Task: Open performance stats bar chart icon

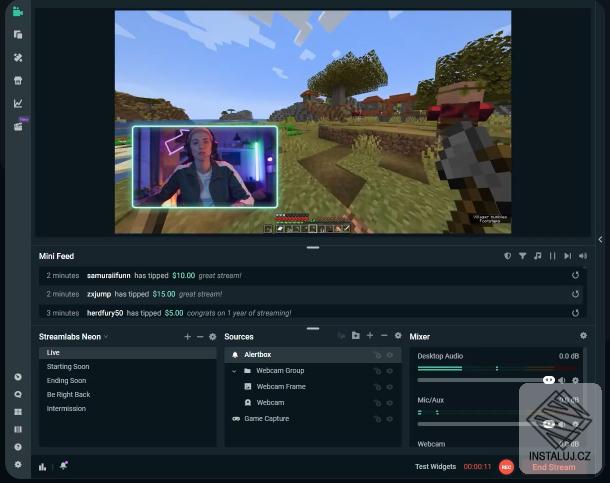Action: 42,467
